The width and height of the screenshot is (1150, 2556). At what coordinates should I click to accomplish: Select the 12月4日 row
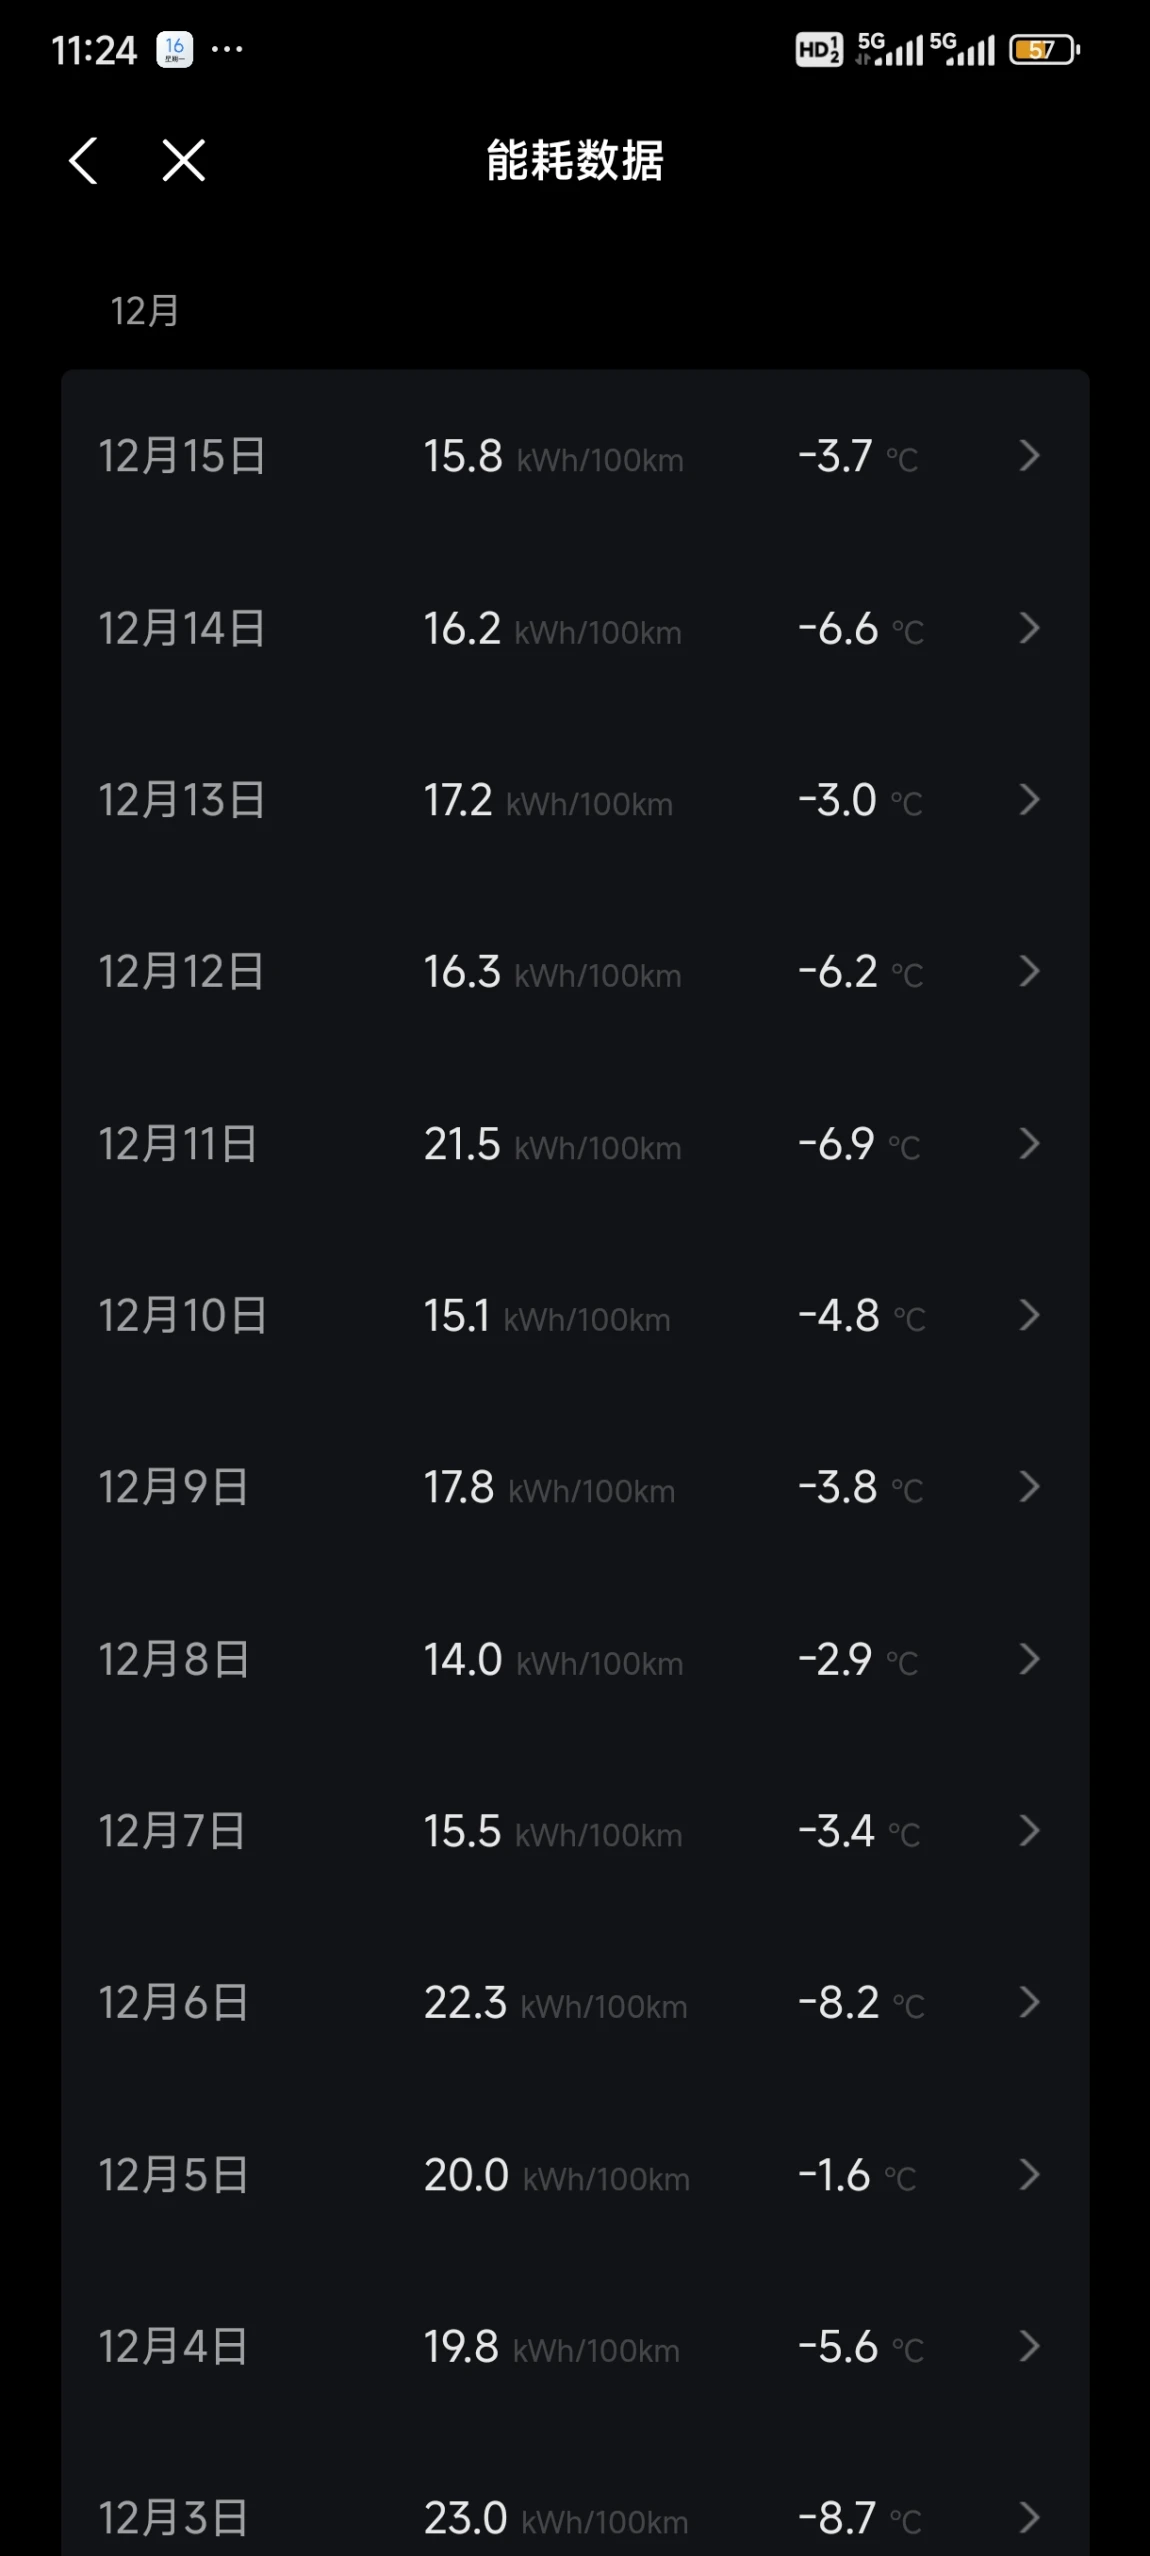[575, 2347]
